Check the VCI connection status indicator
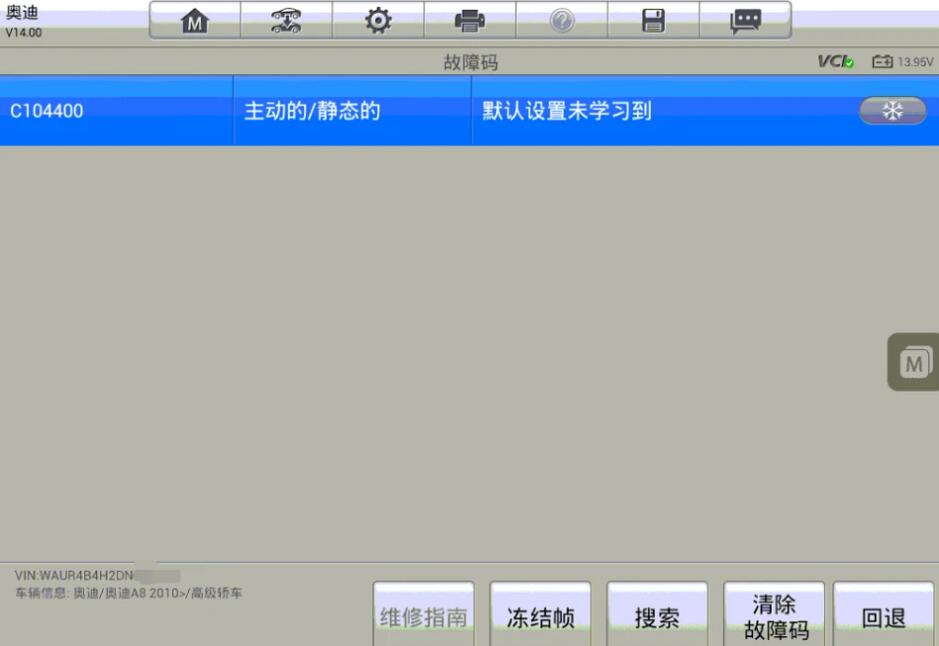939x646 pixels. (x=835, y=62)
